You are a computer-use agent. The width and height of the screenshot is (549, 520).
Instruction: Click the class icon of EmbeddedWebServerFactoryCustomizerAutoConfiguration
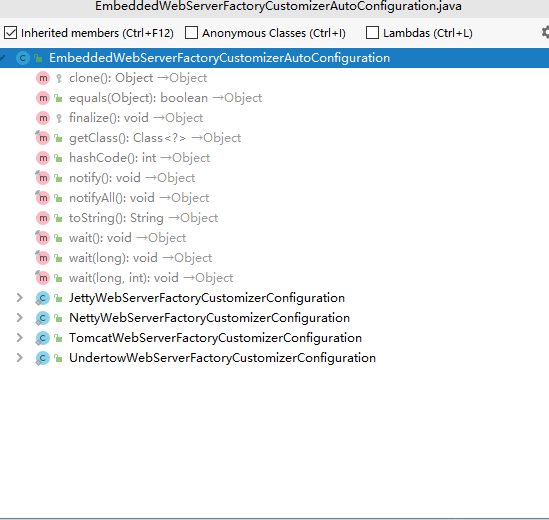[x=23, y=58]
